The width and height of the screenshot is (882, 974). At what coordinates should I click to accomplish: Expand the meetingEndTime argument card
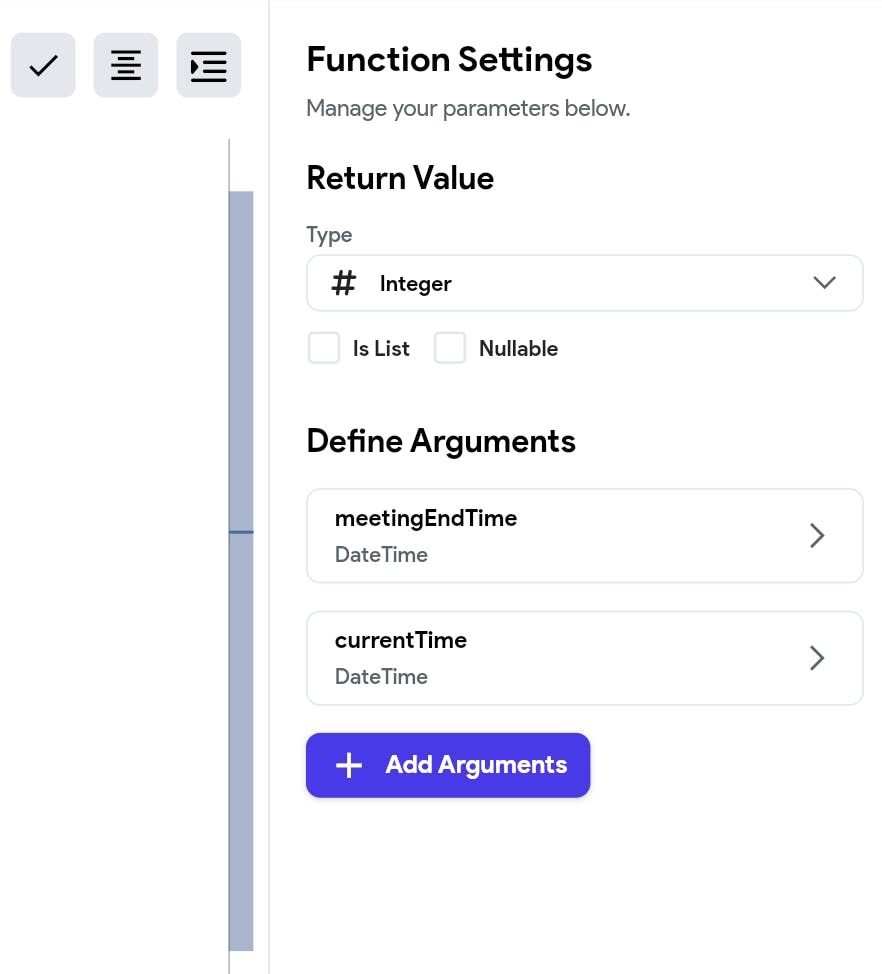[x=584, y=535]
